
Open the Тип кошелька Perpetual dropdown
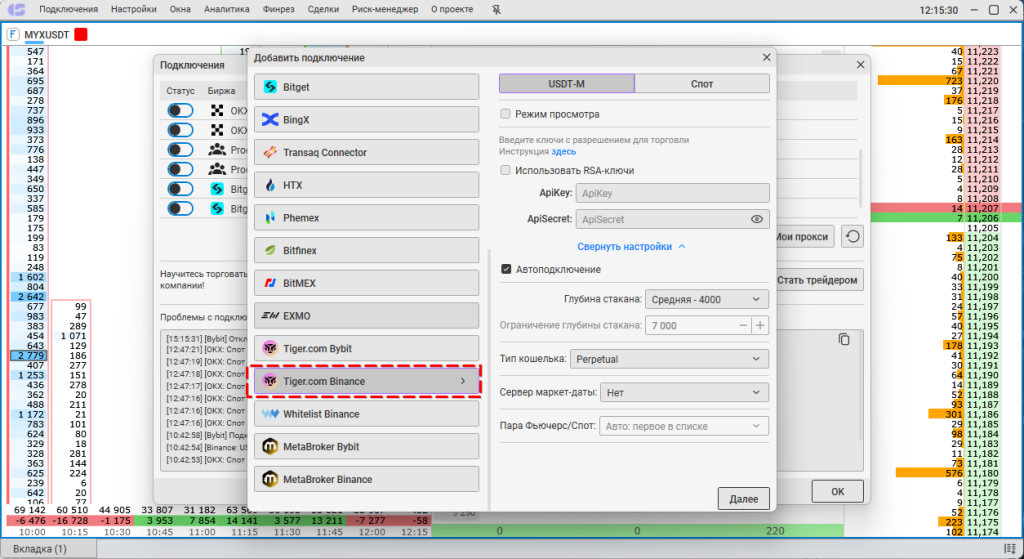pyautogui.click(x=669, y=359)
